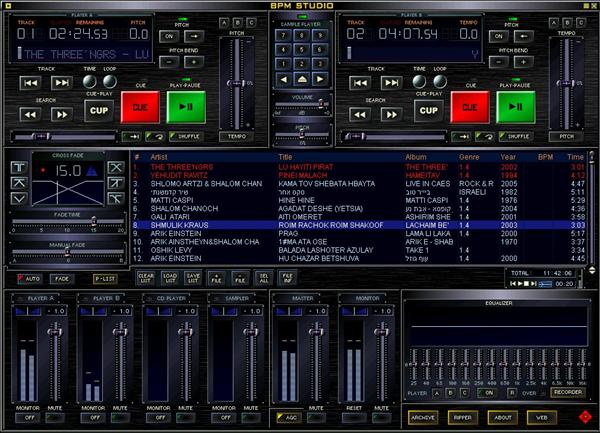Click RESET on the Monitor channel

click(354, 418)
